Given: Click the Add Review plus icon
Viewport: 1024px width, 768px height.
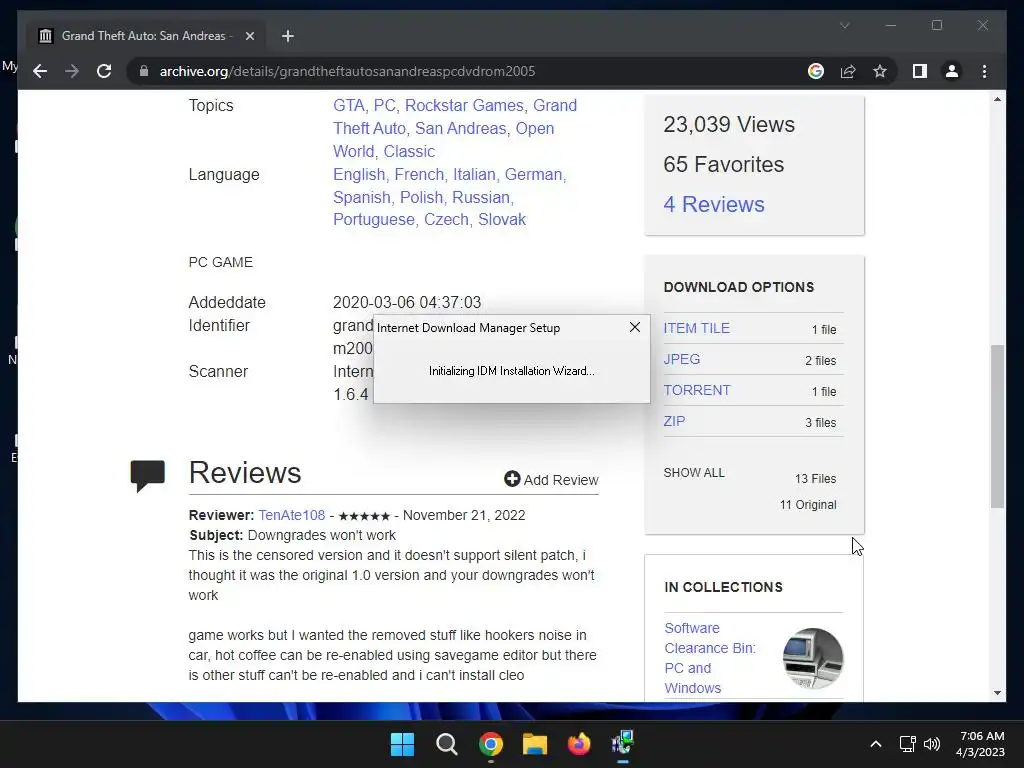Looking at the screenshot, I should 512,479.
